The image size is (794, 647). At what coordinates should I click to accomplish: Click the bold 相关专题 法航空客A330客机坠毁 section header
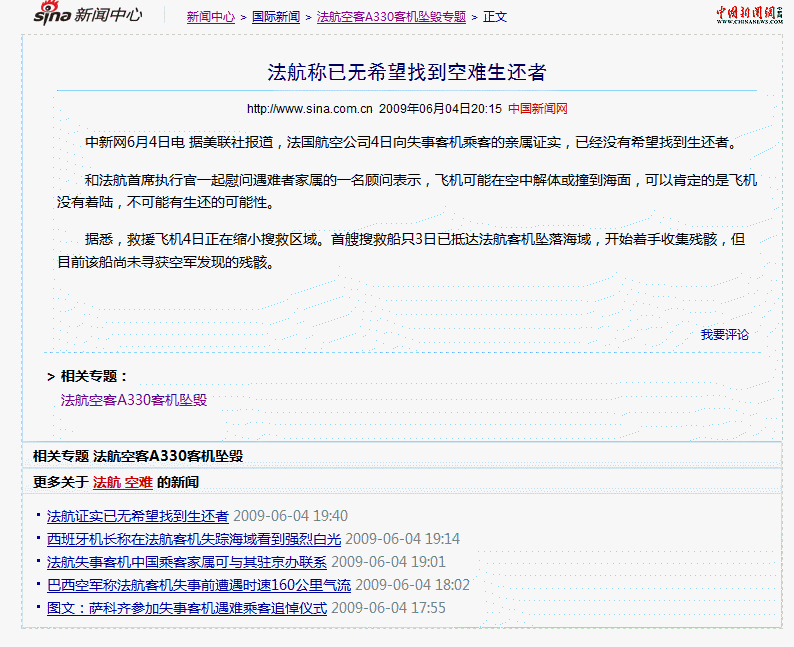tap(138, 456)
